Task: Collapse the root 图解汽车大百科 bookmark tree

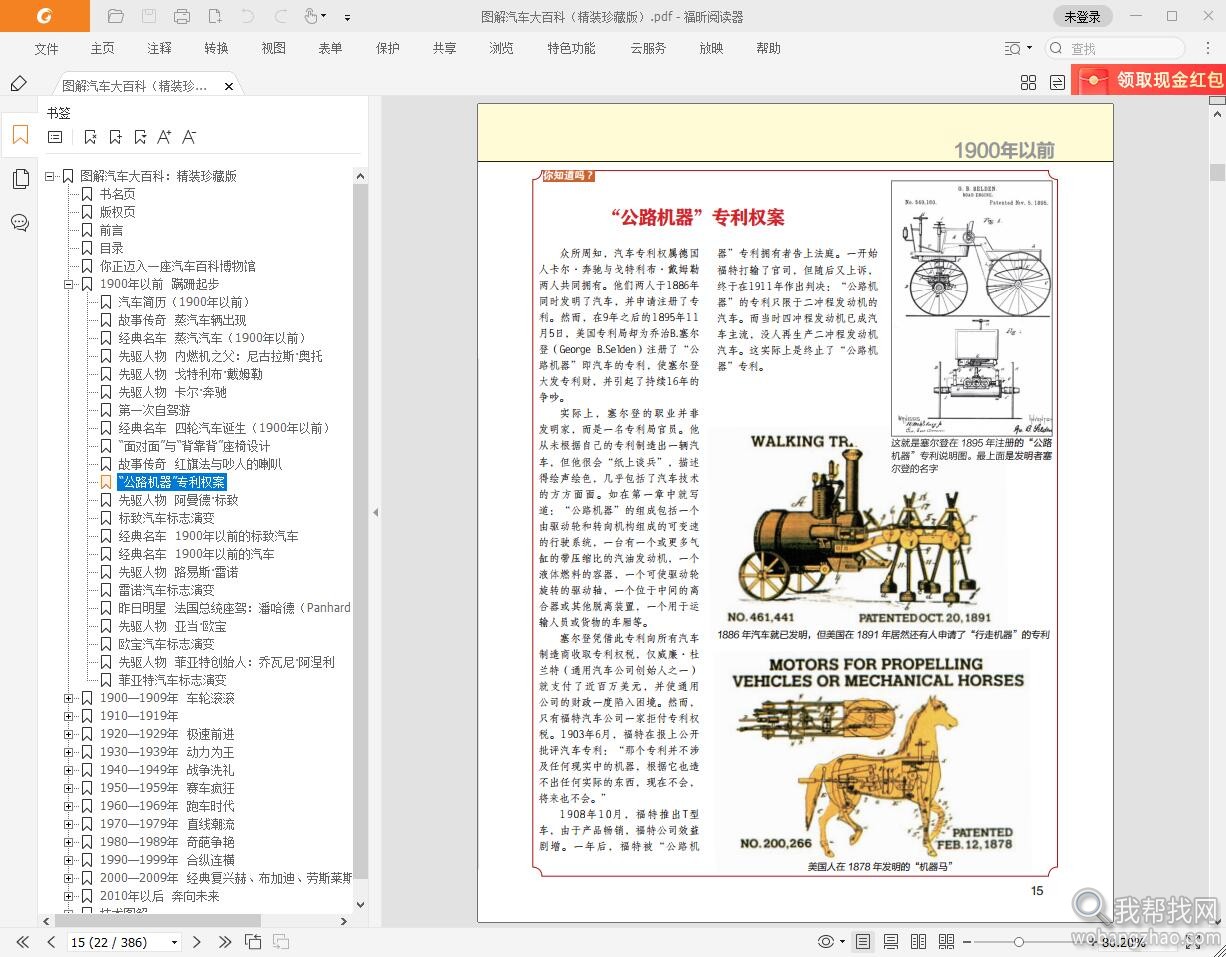Action: (49, 176)
